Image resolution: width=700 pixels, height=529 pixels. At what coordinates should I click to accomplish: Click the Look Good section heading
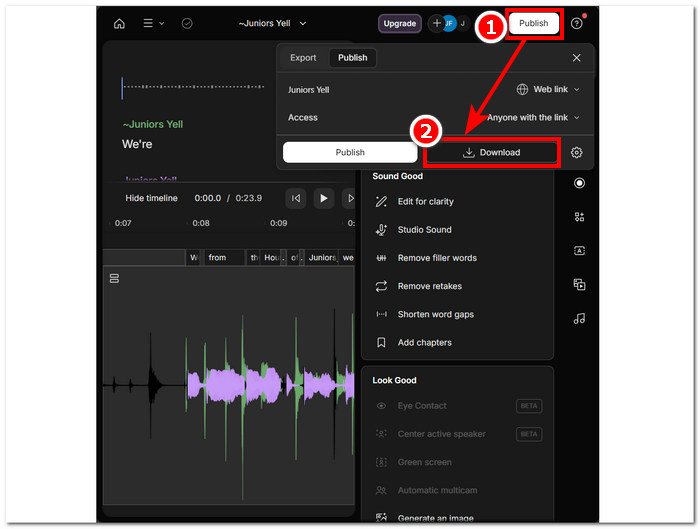point(394,380)
